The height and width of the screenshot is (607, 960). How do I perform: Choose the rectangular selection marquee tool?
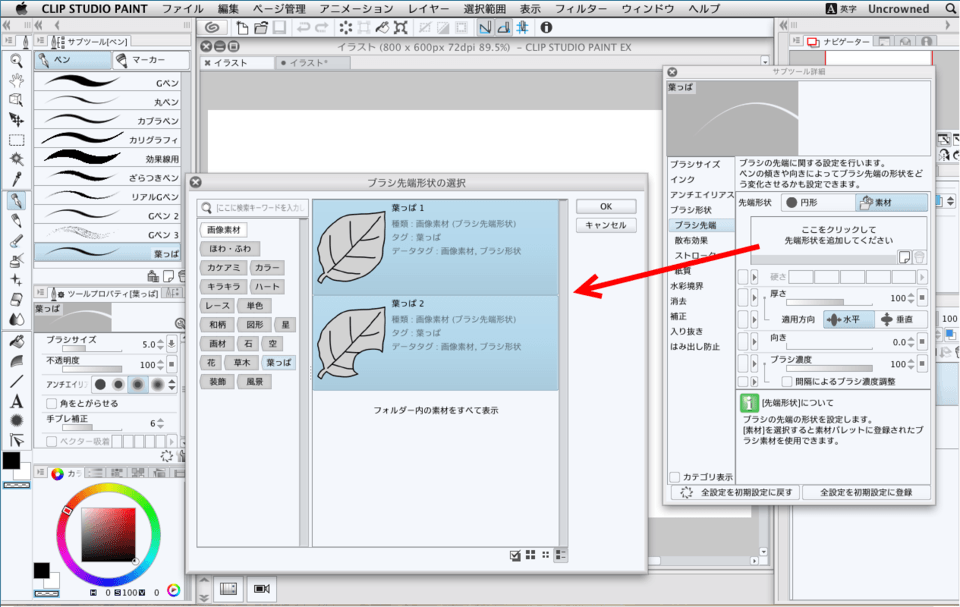16,139
